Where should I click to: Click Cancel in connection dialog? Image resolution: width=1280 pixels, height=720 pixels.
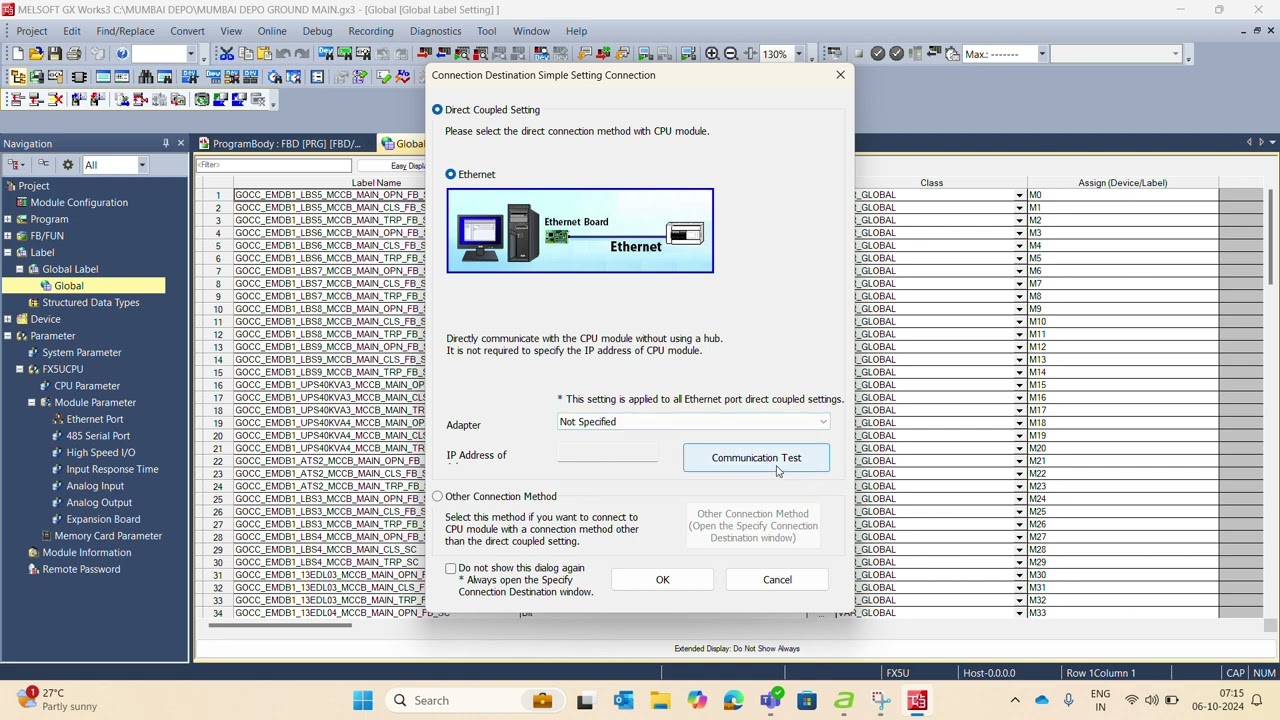777,580
